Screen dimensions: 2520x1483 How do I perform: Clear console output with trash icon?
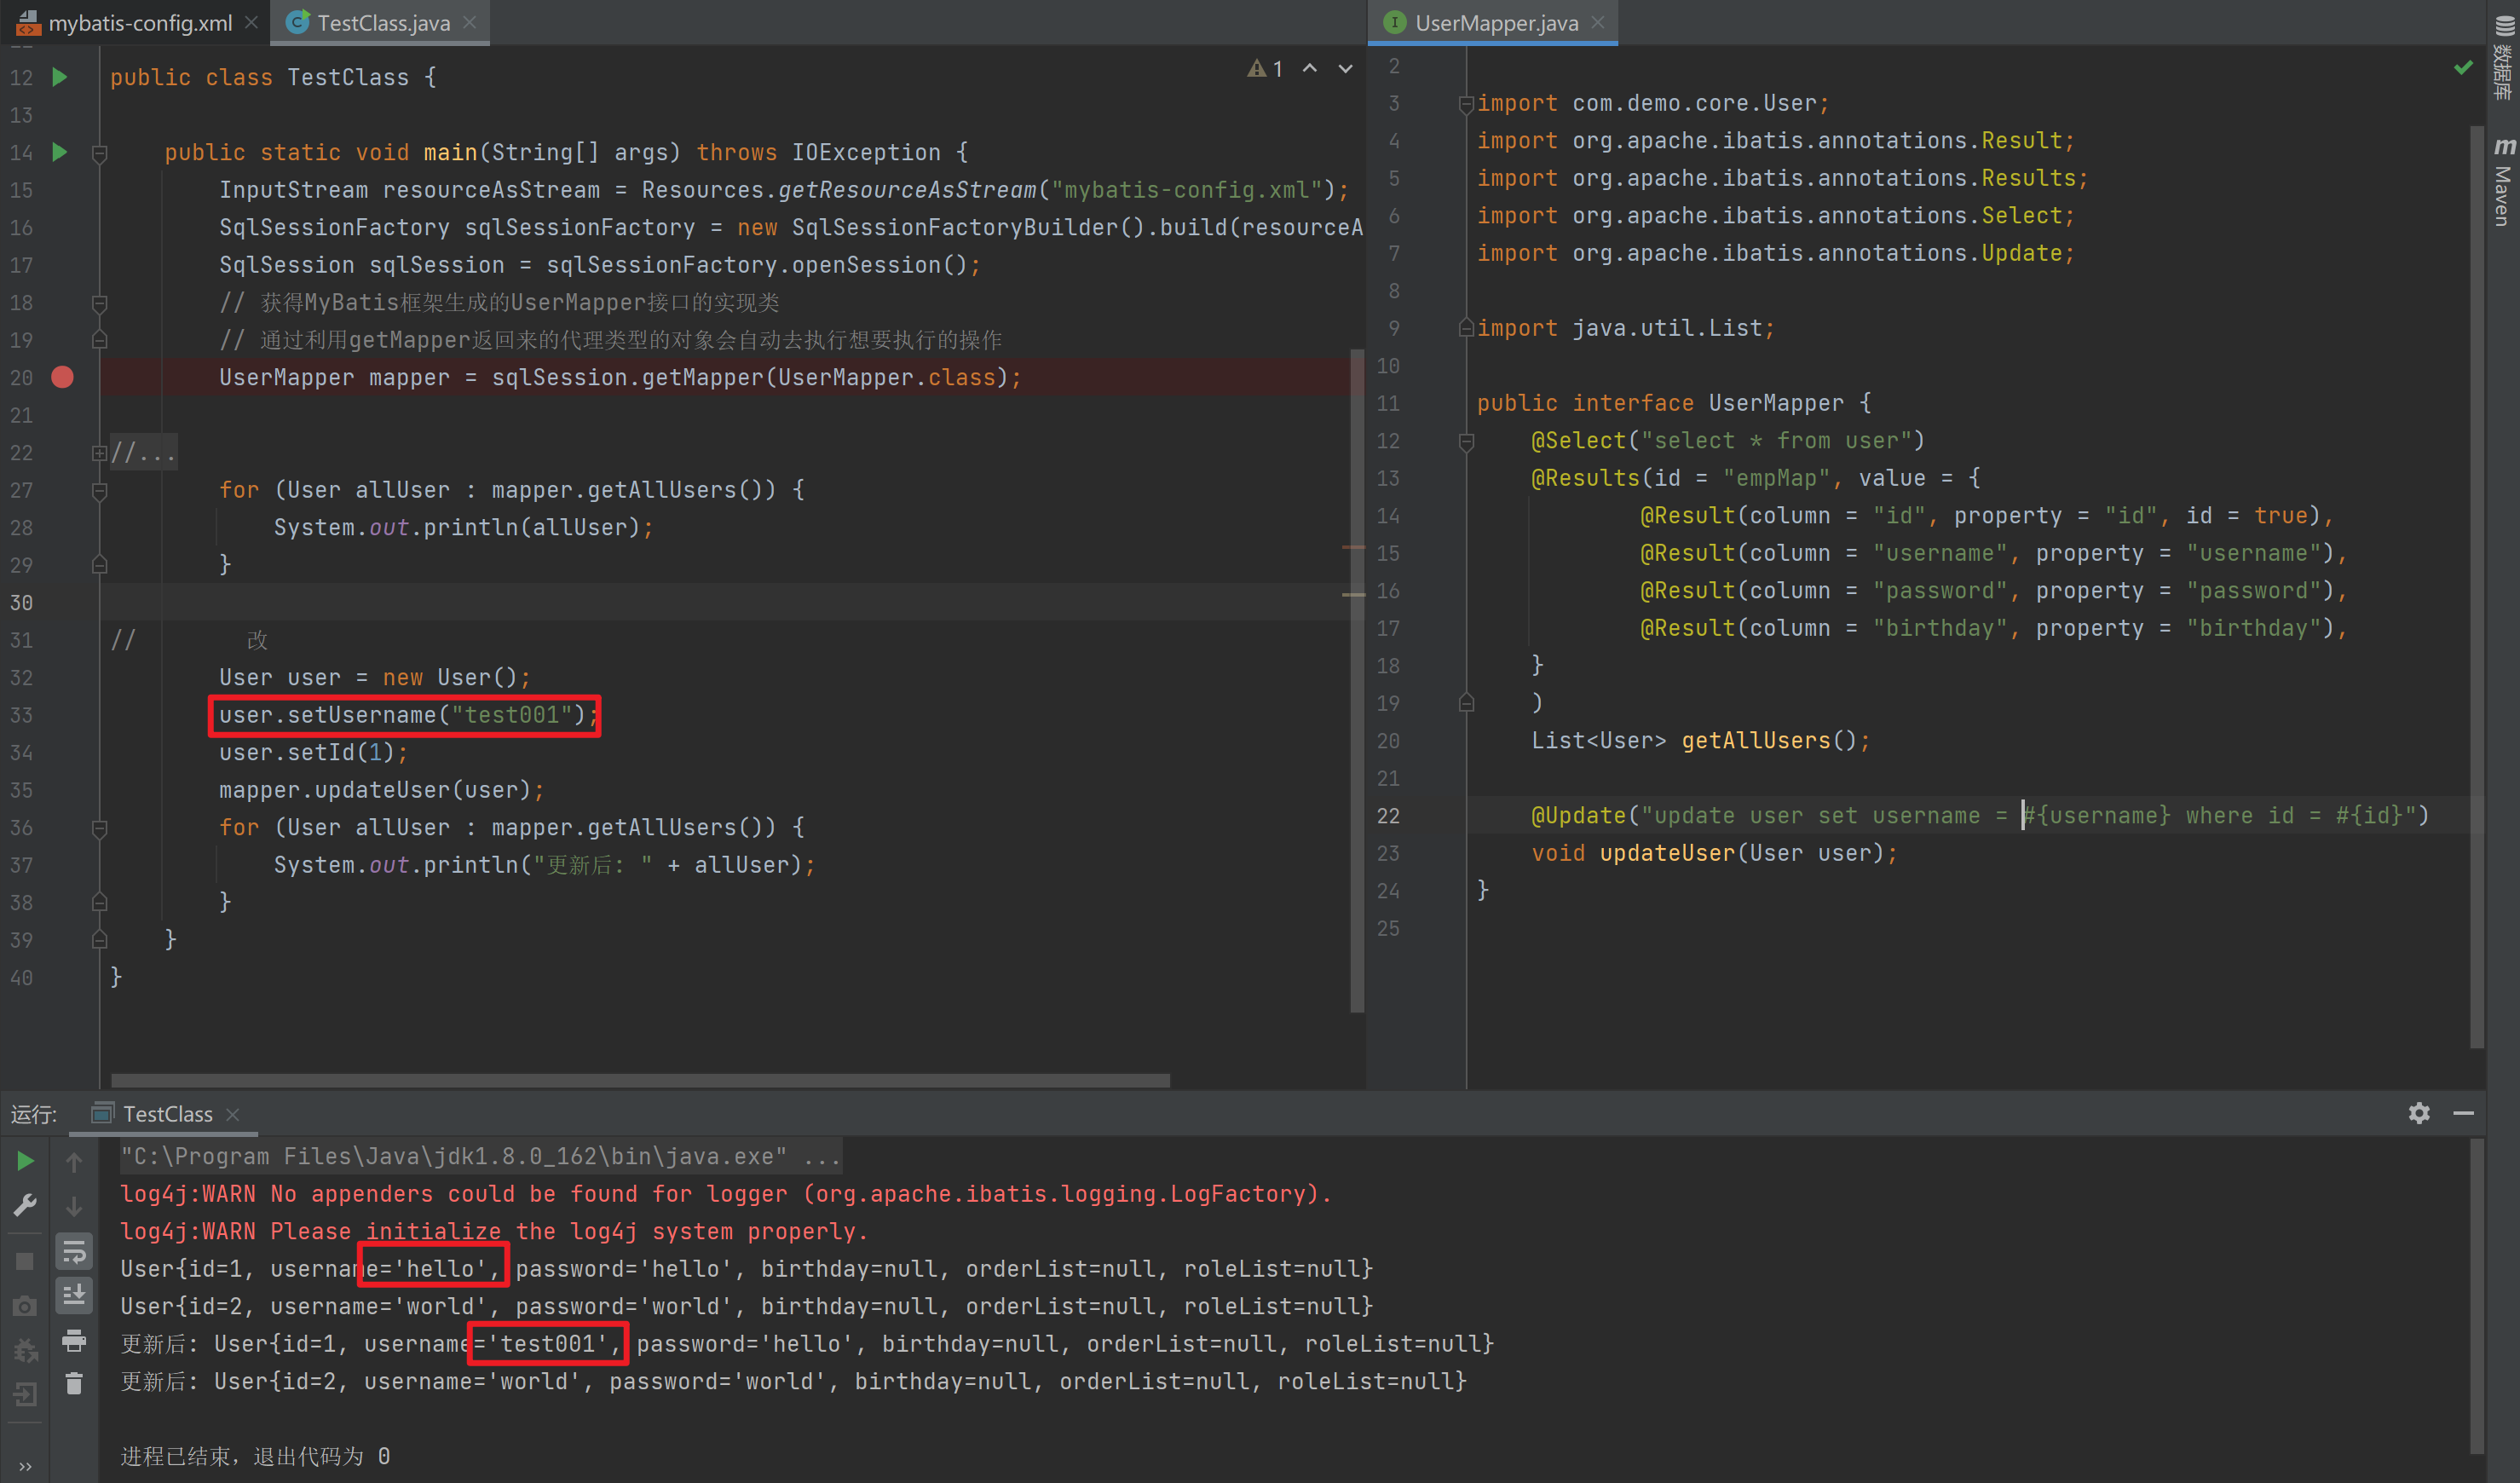click(x=74, y=1384)
